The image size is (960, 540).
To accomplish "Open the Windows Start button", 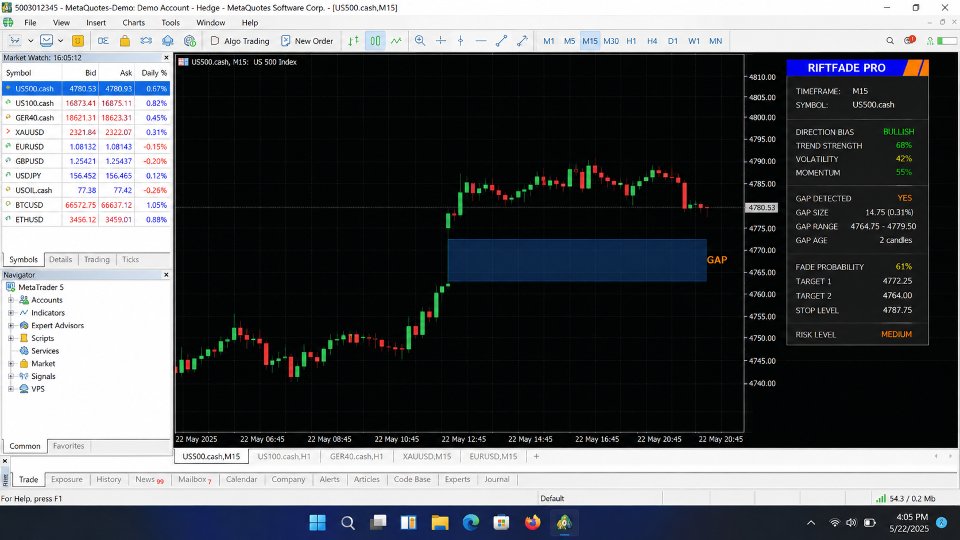I will (317, 523).
